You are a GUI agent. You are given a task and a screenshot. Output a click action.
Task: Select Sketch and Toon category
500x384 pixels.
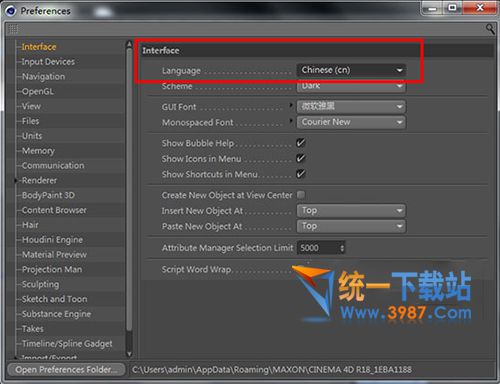[x=55, y=299]
